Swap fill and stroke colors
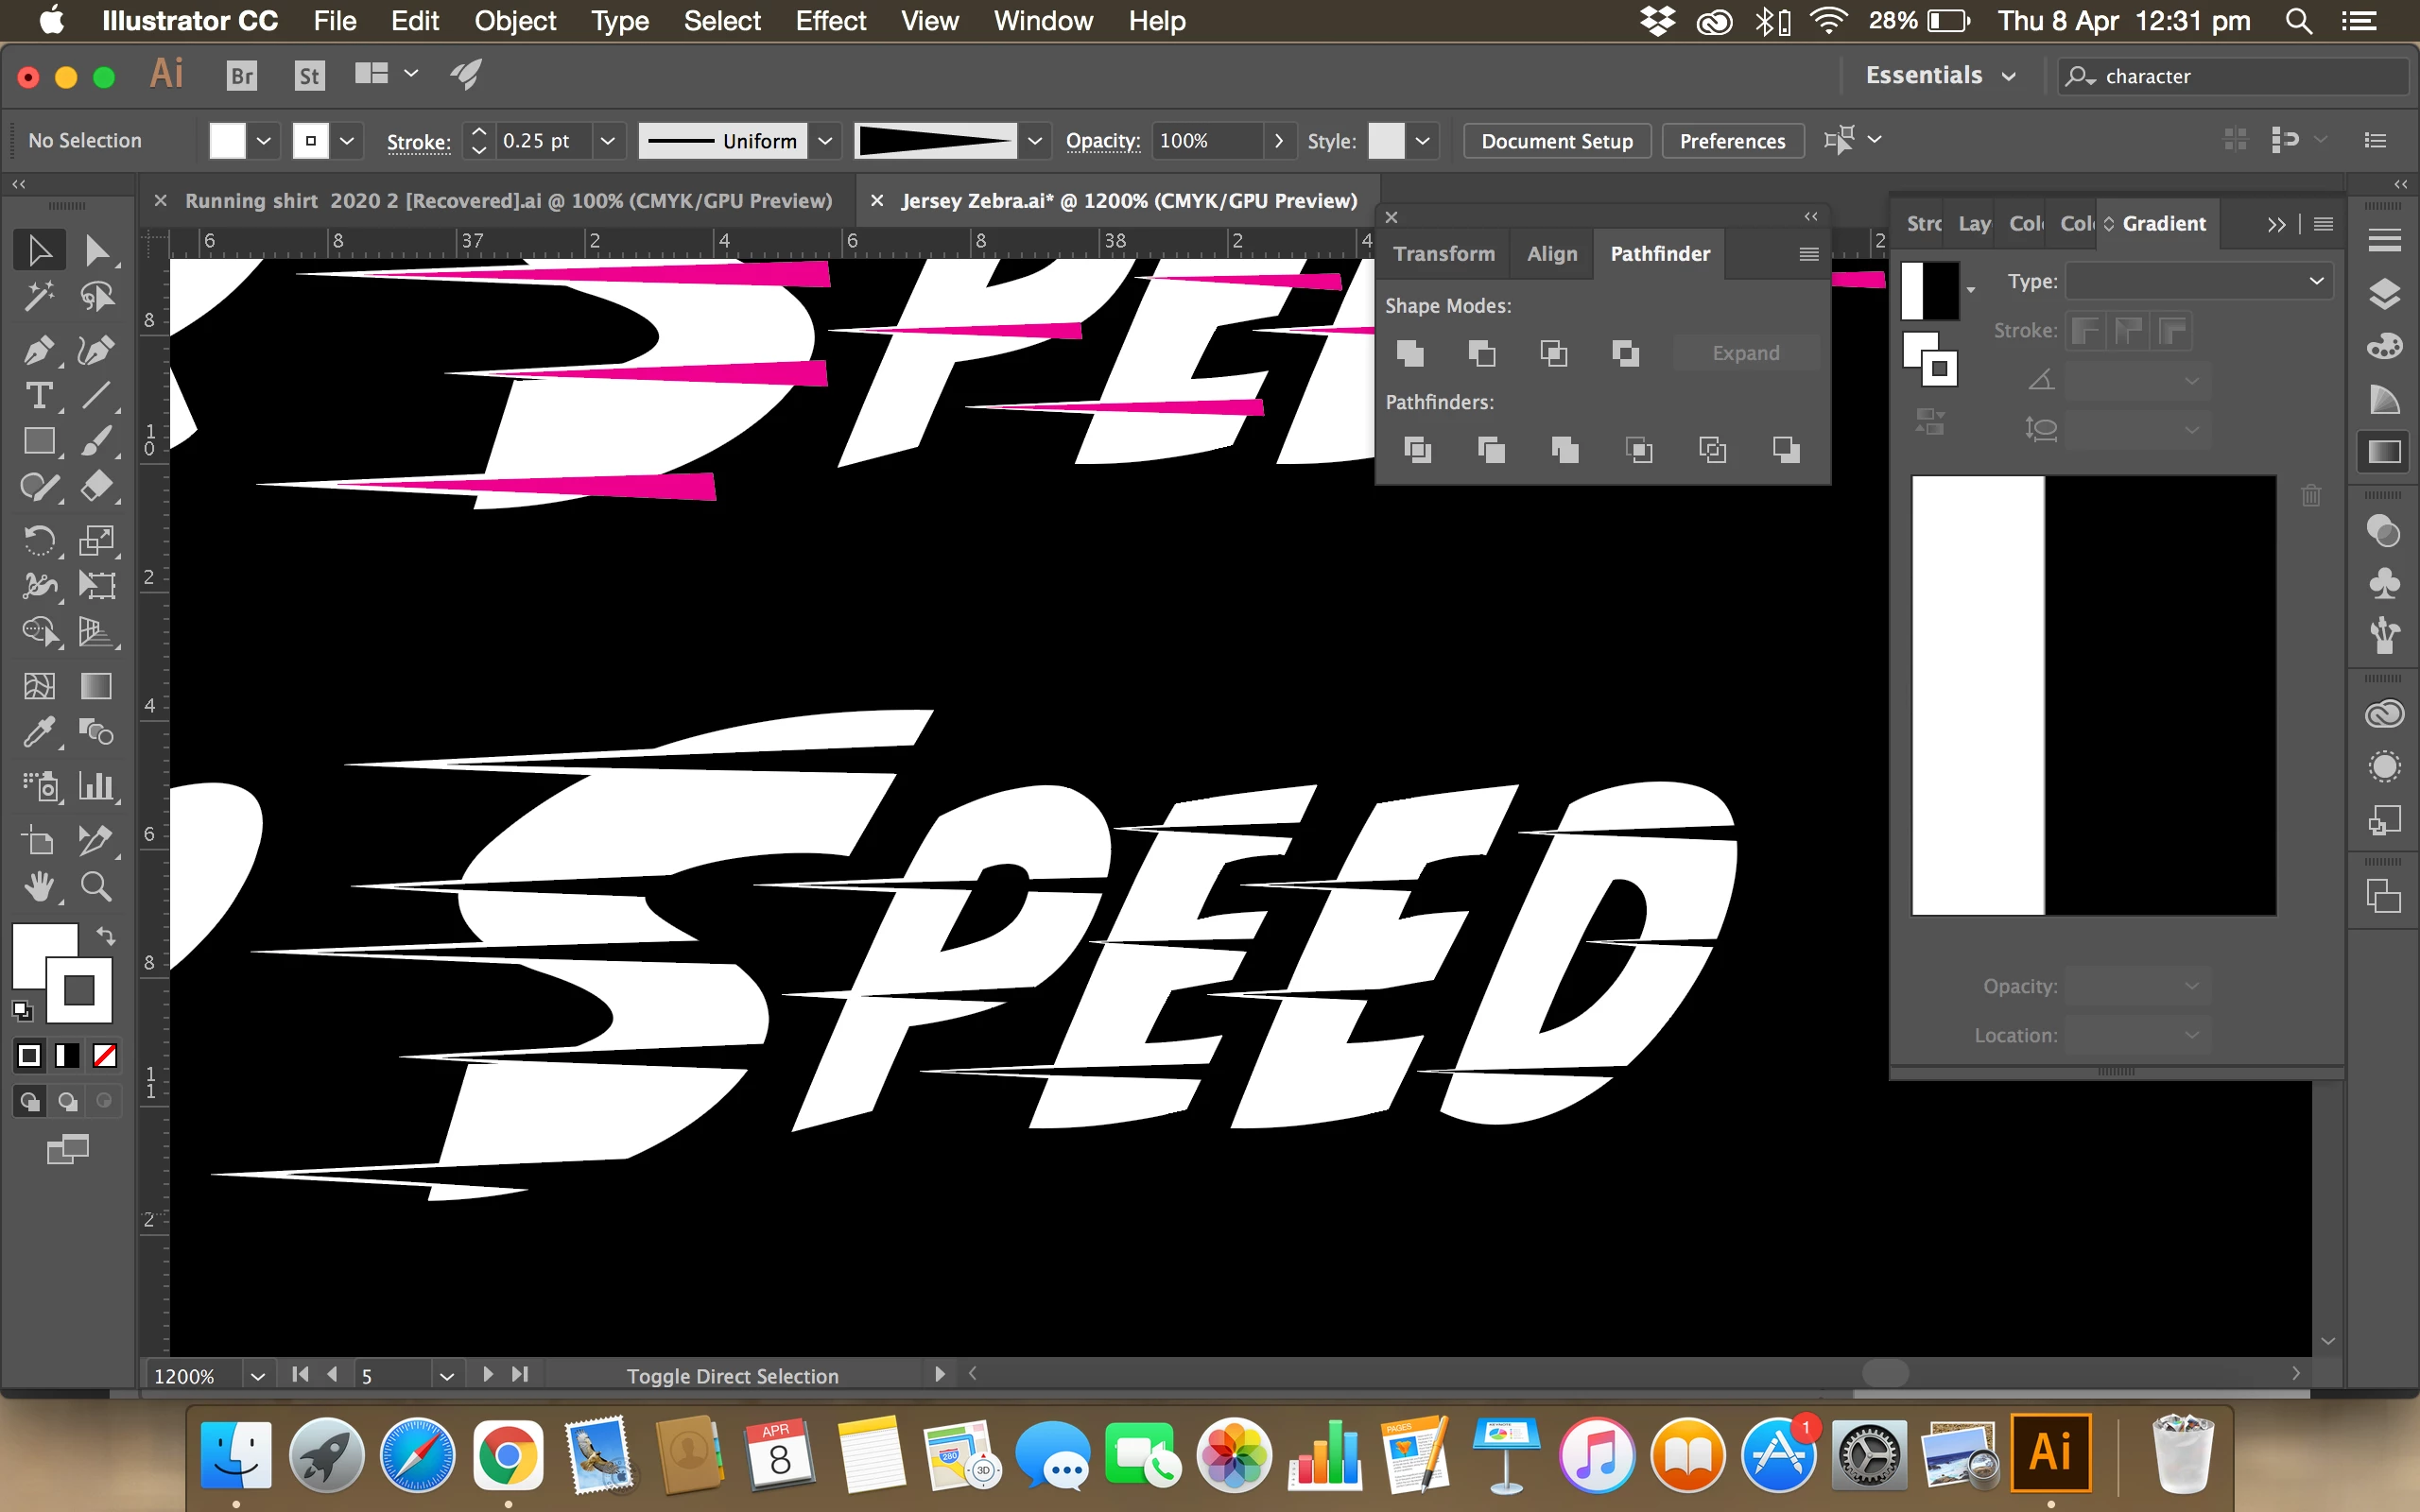The height and width of the screenshot is (1512, 2420). point(106,936)
